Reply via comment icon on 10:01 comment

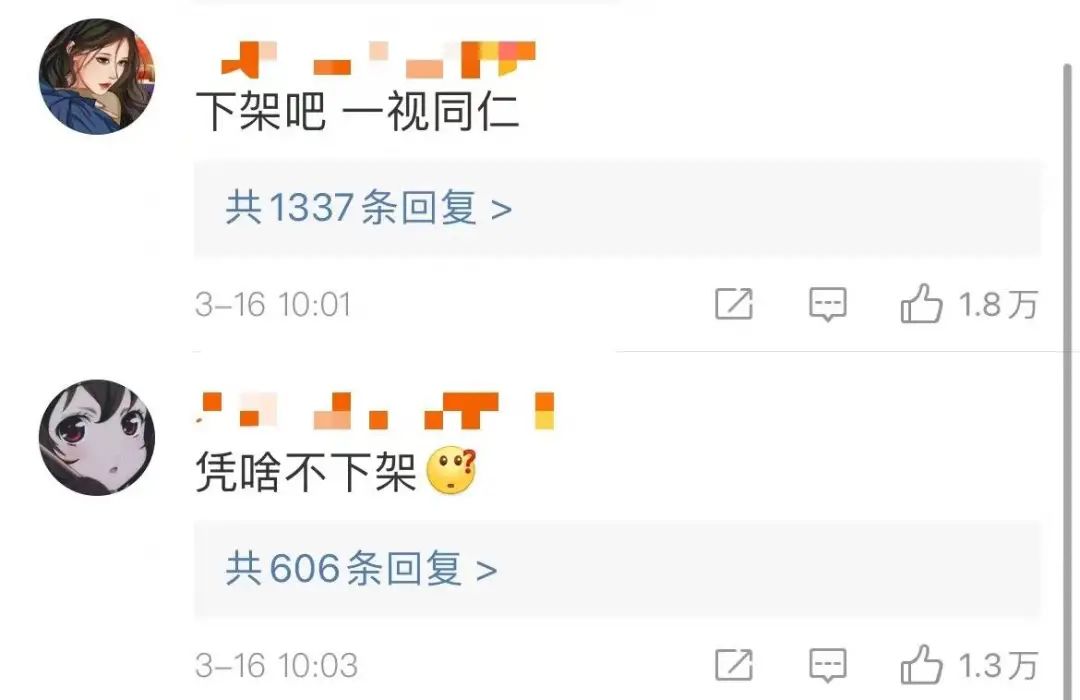827,304
